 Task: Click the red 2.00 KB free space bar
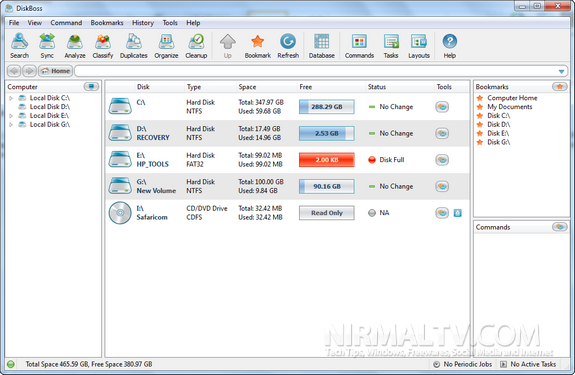point(326,160)
